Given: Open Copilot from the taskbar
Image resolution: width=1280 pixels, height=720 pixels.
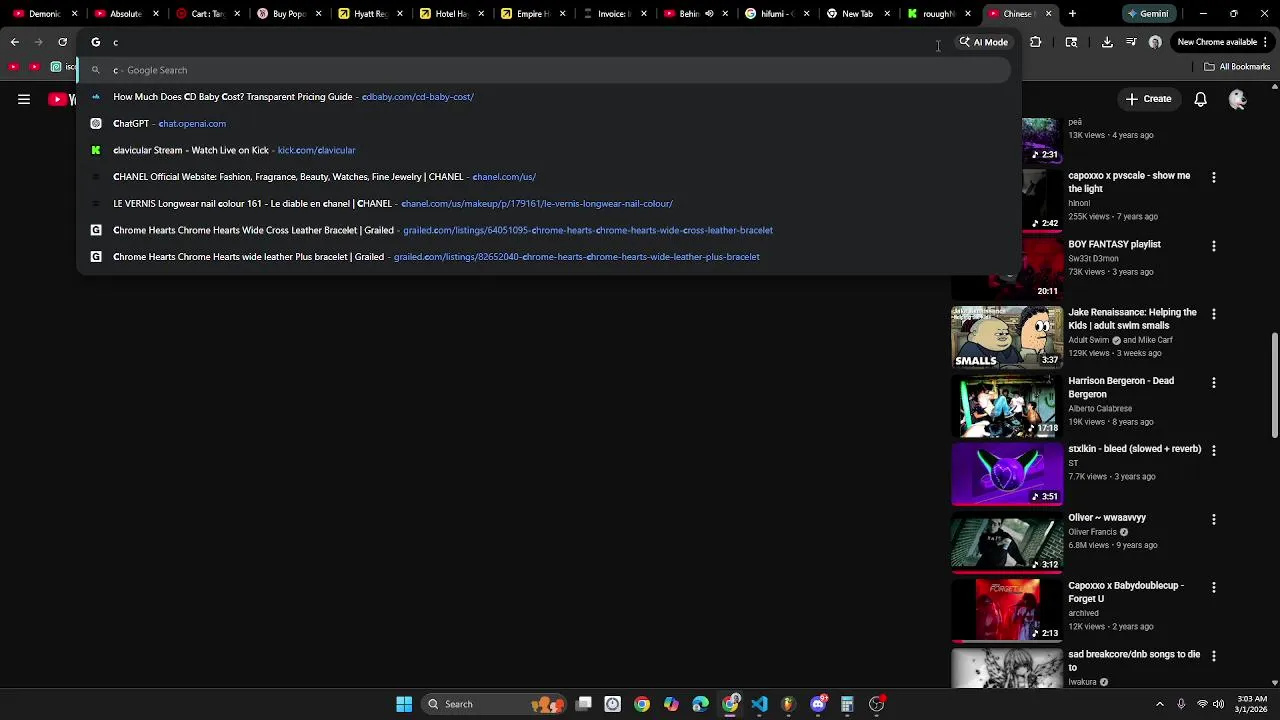Looking at the screenshot, I should click(x=671, y=704).
